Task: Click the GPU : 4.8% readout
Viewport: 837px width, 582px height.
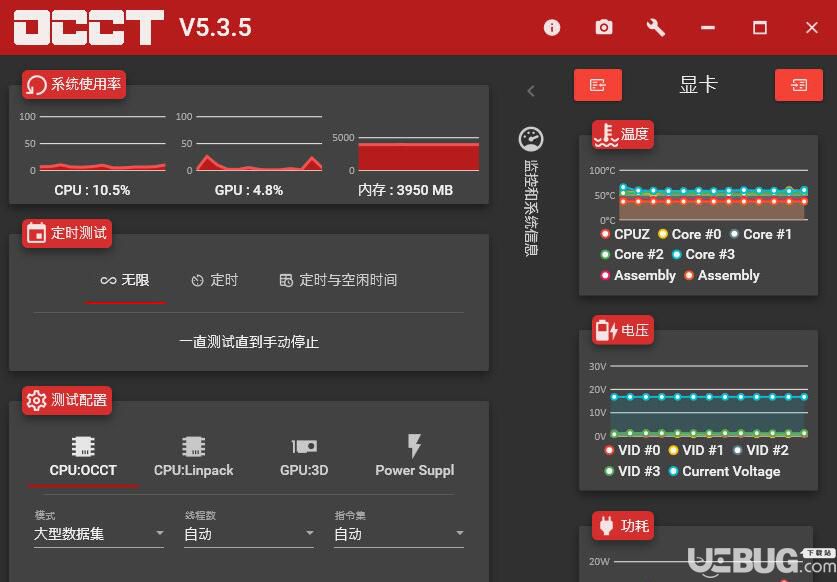Action: (x=249, y=191)
